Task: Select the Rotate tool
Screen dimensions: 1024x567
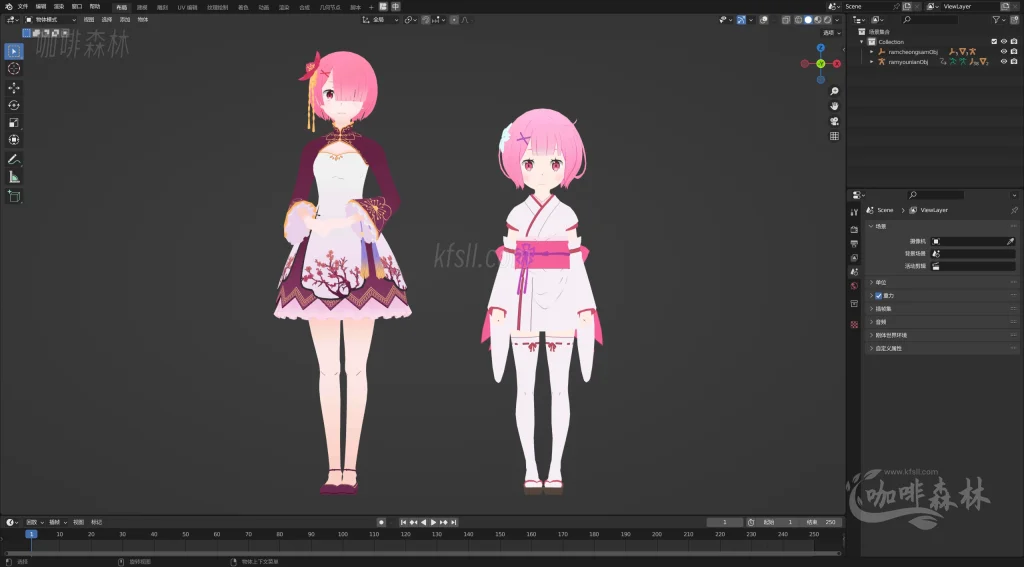Action: click(14, 105)
